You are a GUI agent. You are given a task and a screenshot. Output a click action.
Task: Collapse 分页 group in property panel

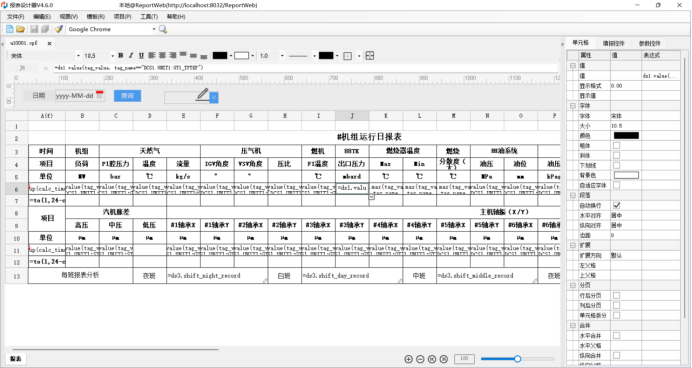[x=572, y=285]
